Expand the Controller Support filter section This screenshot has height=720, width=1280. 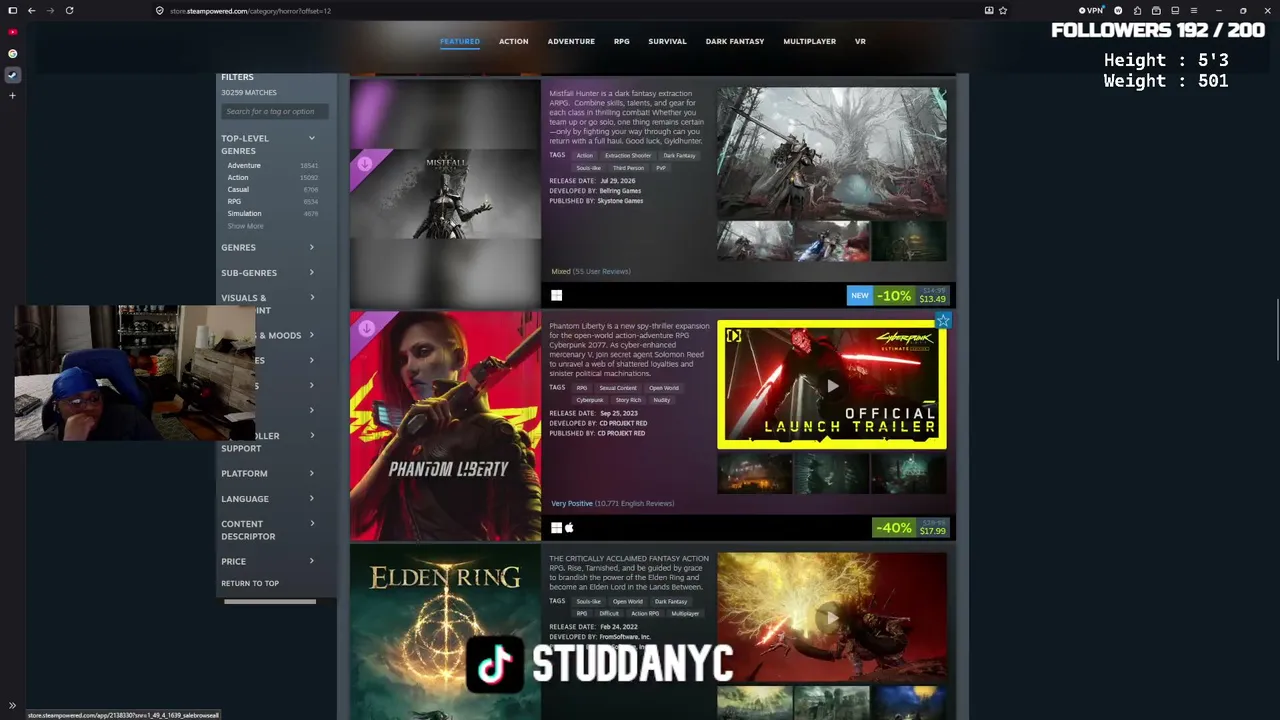pos(269,442)
